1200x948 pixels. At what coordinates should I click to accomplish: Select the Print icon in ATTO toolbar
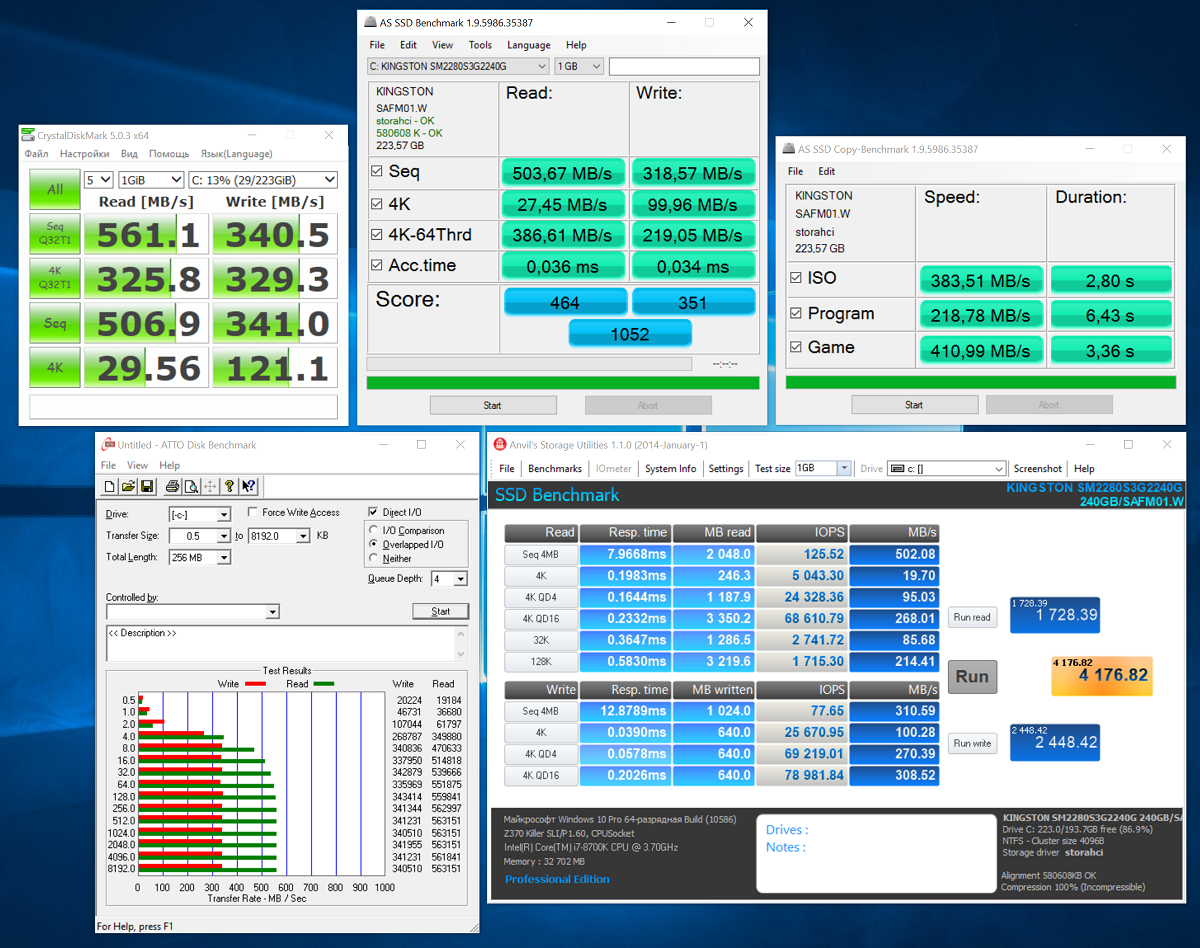coord(174,486)
